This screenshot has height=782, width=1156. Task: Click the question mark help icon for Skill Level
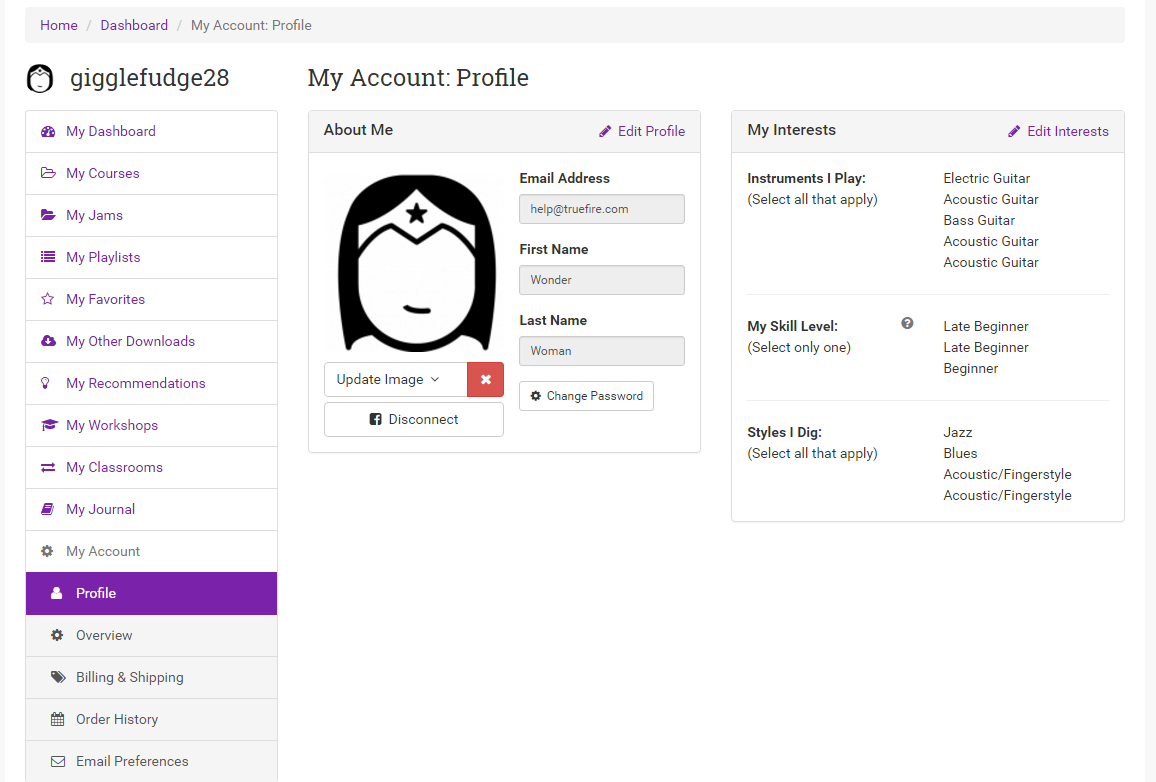(x=908, y=323)
